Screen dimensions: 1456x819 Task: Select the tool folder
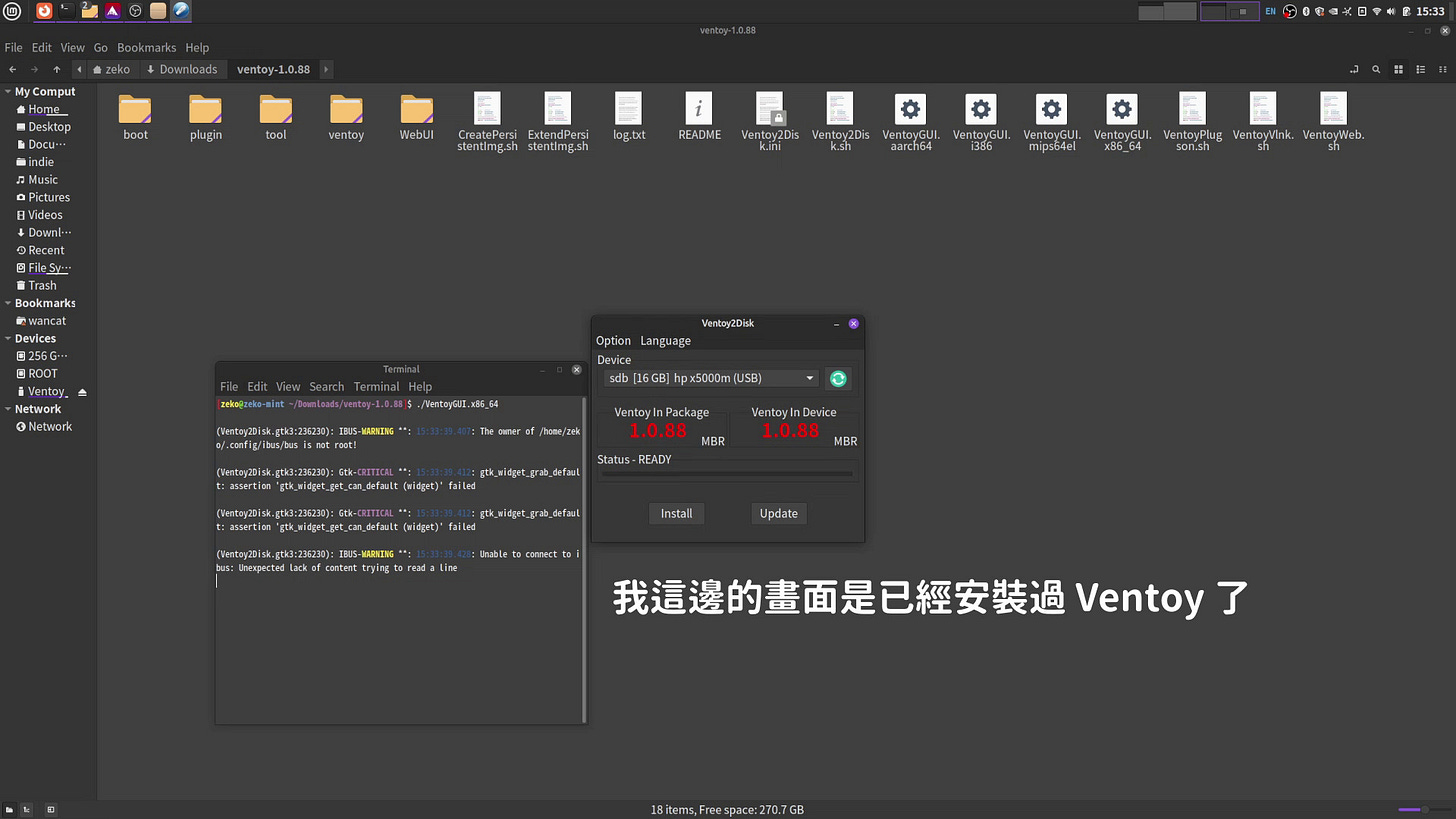tap(276, 117)
